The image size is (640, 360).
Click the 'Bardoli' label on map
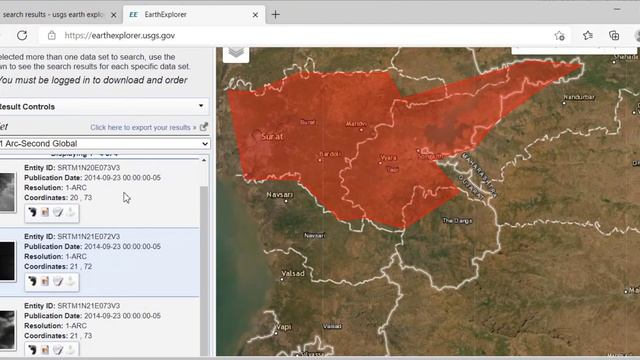pyautogui.click(x=330, y=154)
